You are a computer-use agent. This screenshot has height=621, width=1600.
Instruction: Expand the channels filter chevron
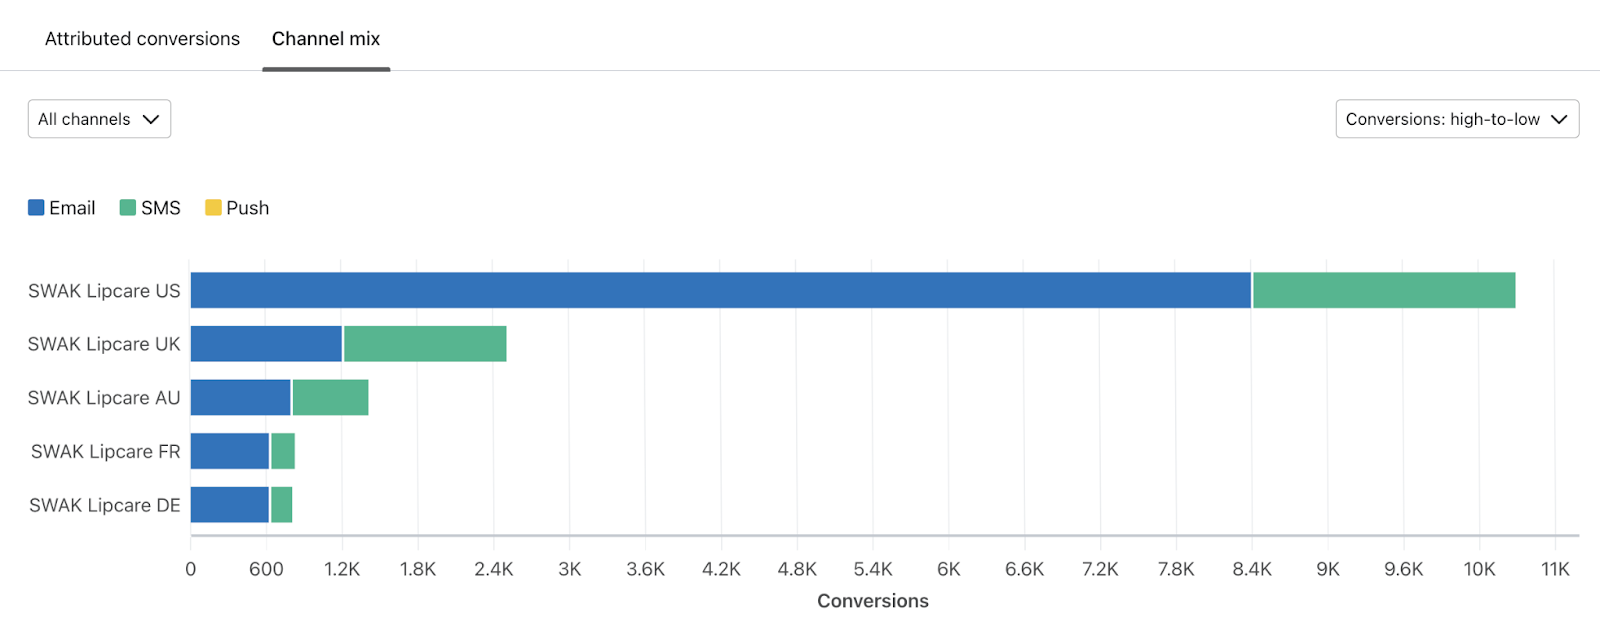(152, 118)
